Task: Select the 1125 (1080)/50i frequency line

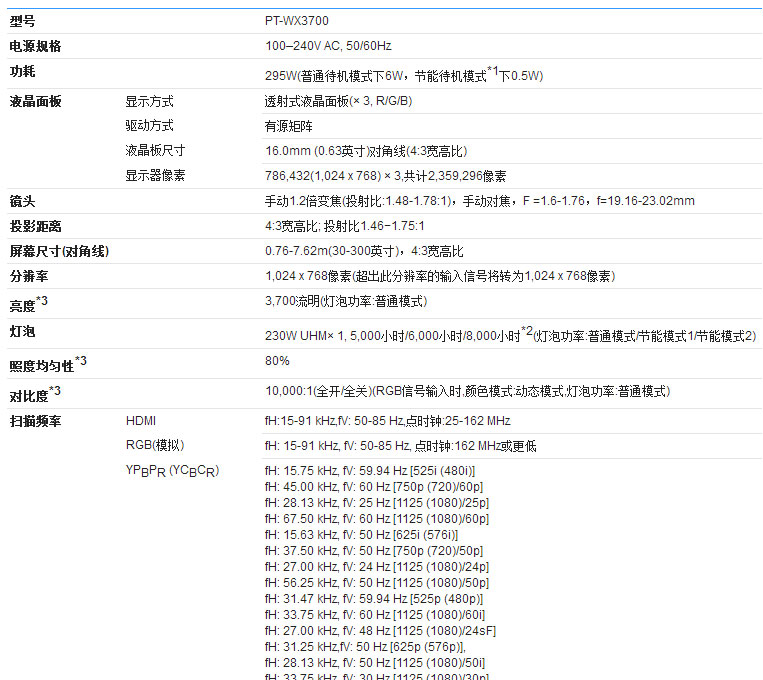Action: [375, 663]
